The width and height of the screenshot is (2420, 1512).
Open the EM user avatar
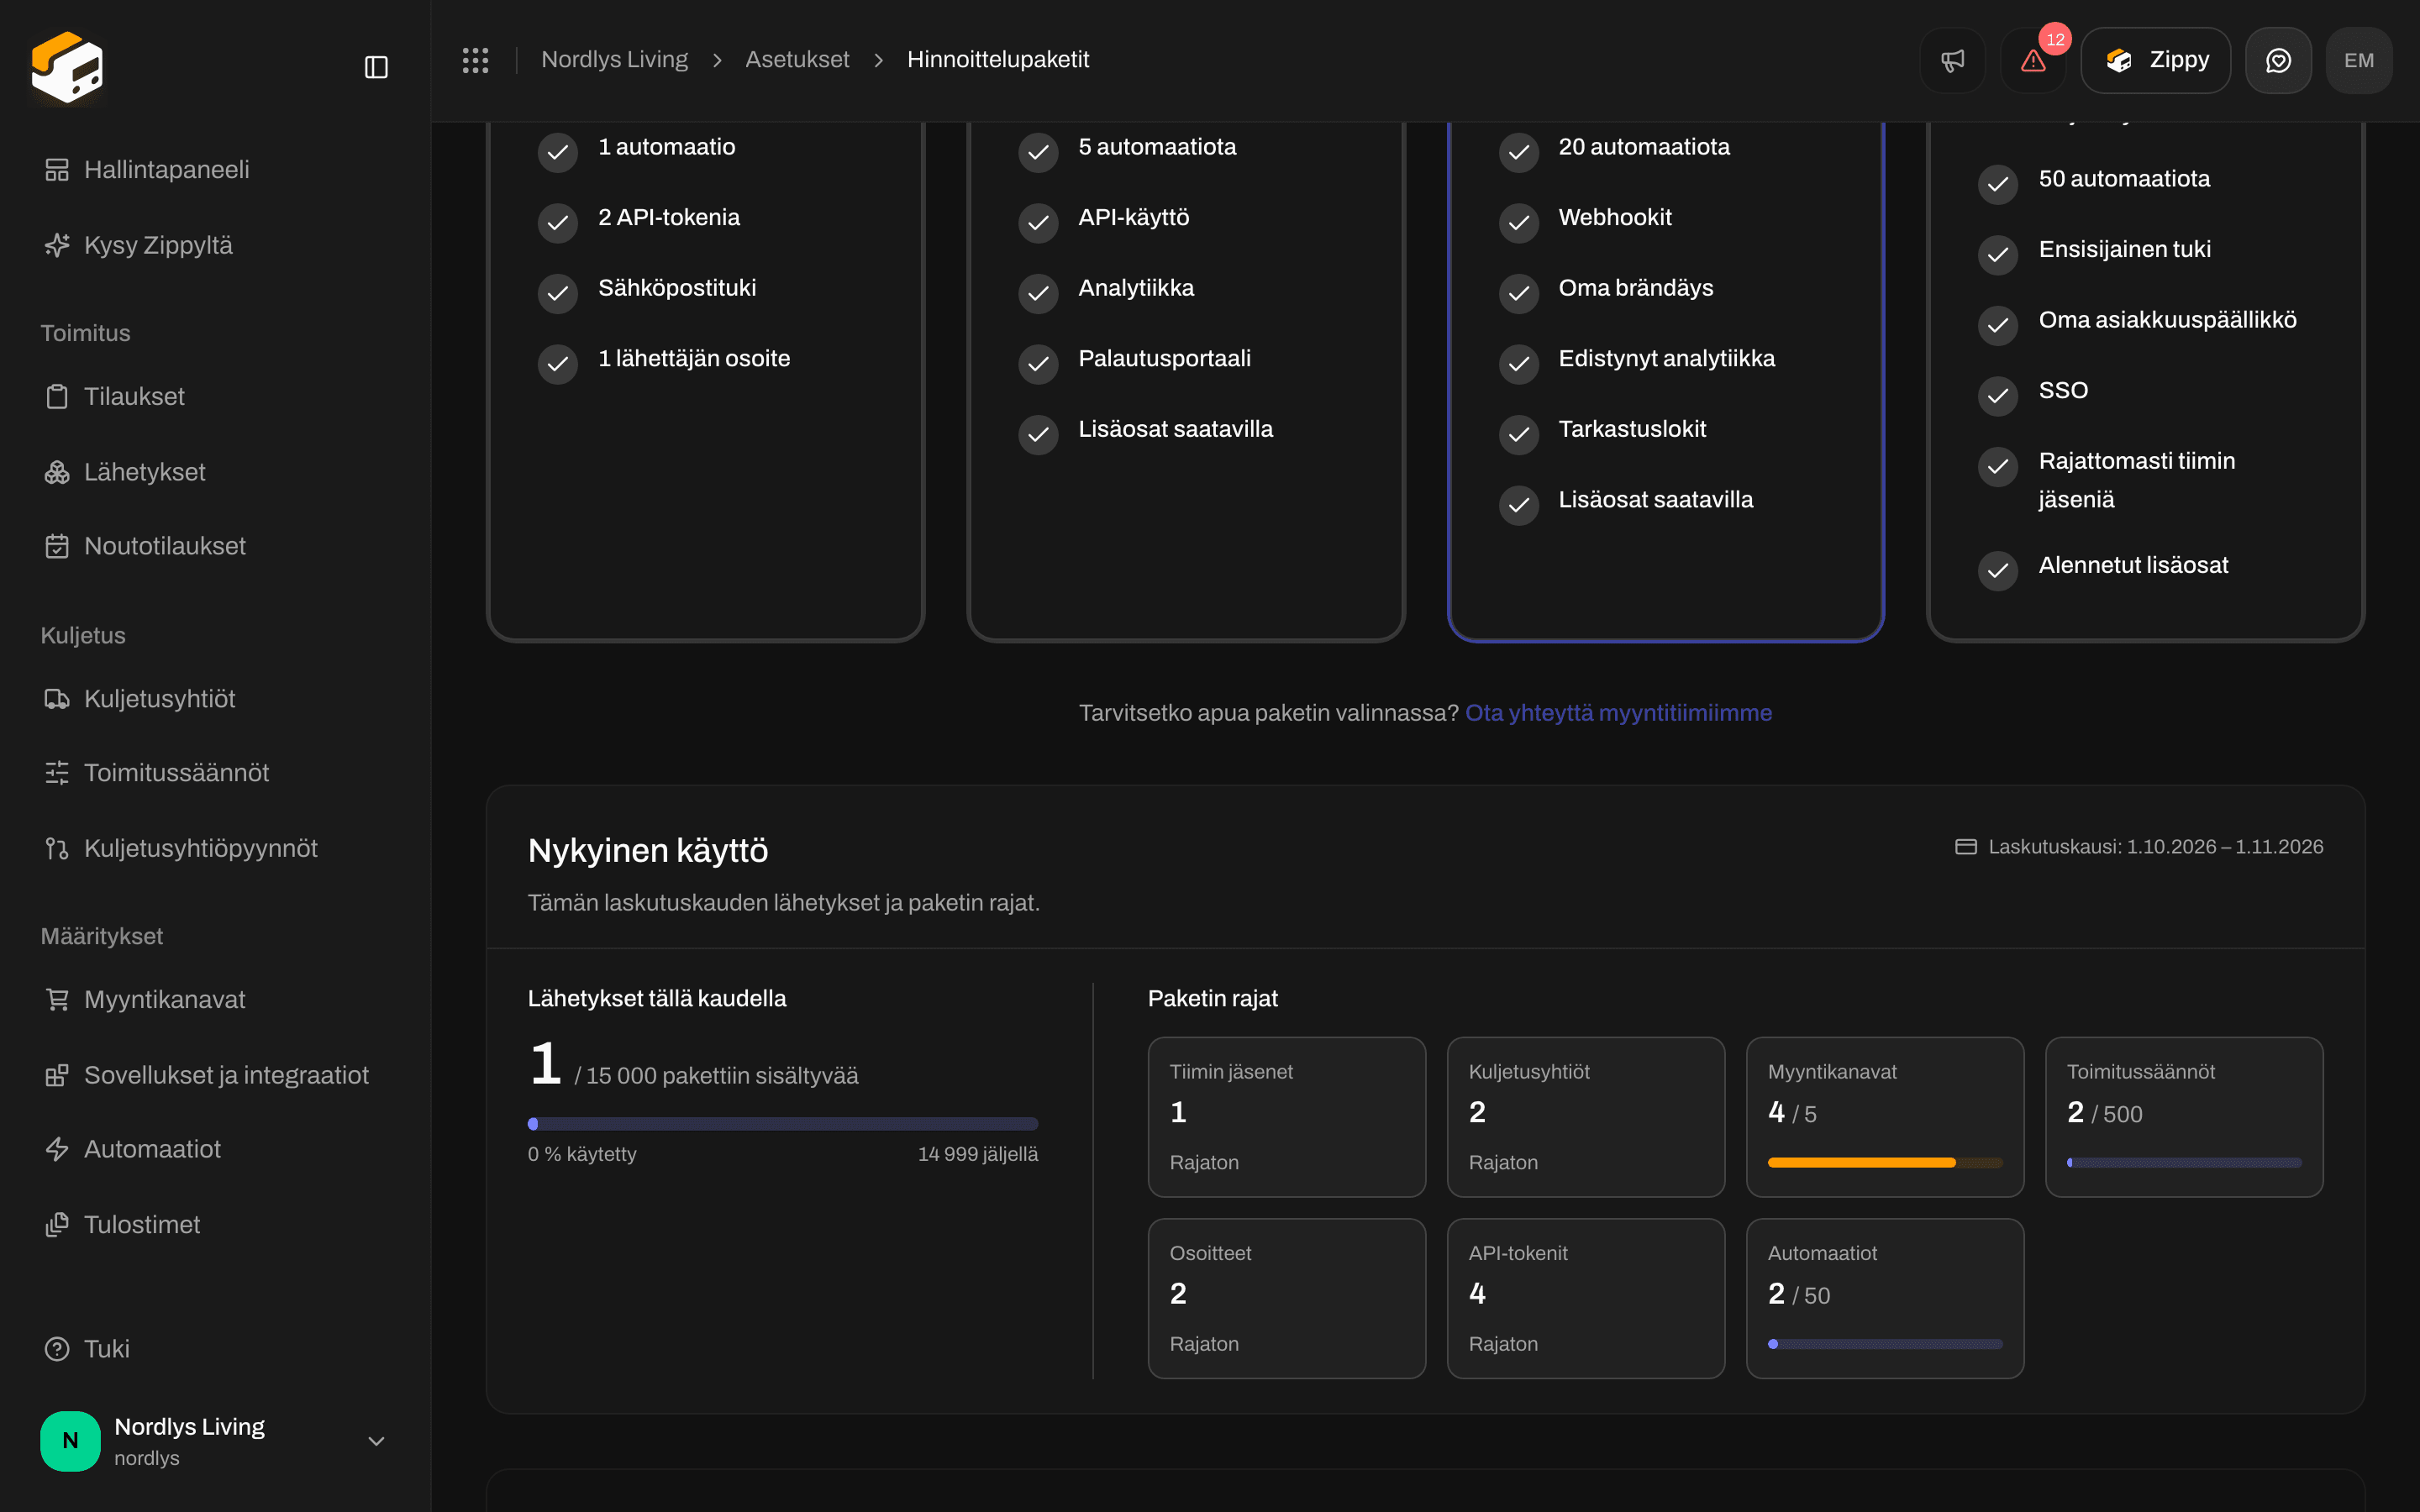(x=2359, y=60)
